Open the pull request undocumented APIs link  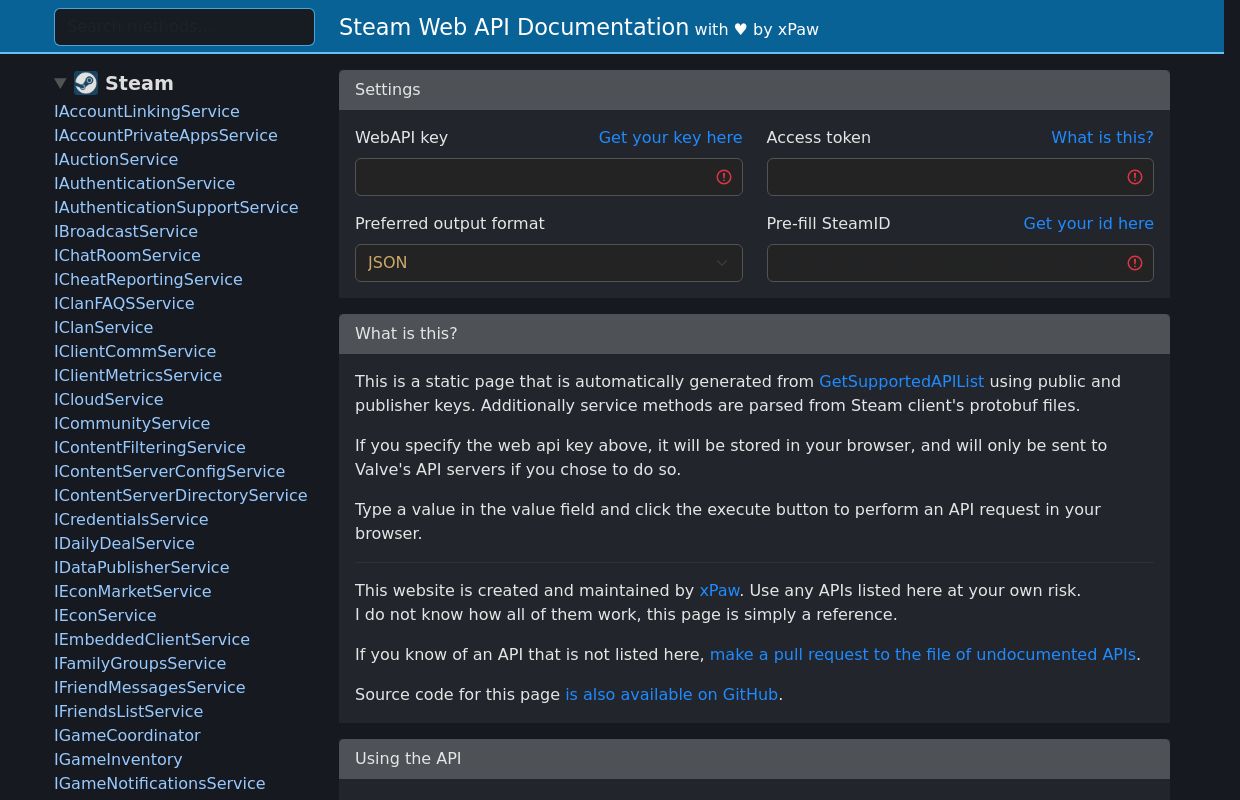[922, 654]
